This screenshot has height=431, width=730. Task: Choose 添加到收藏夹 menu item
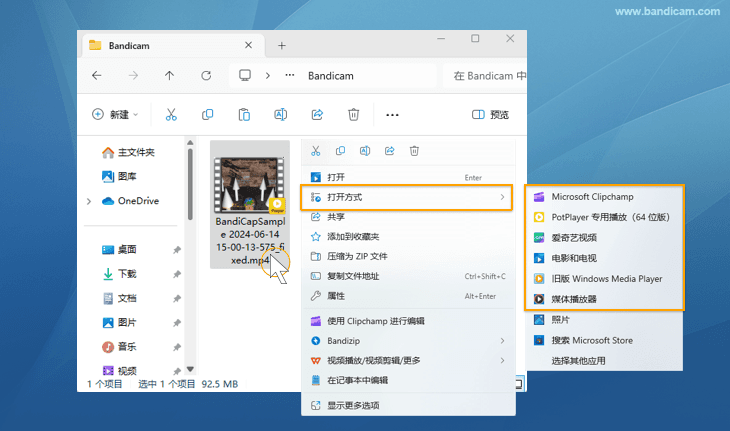coord(408,236)
